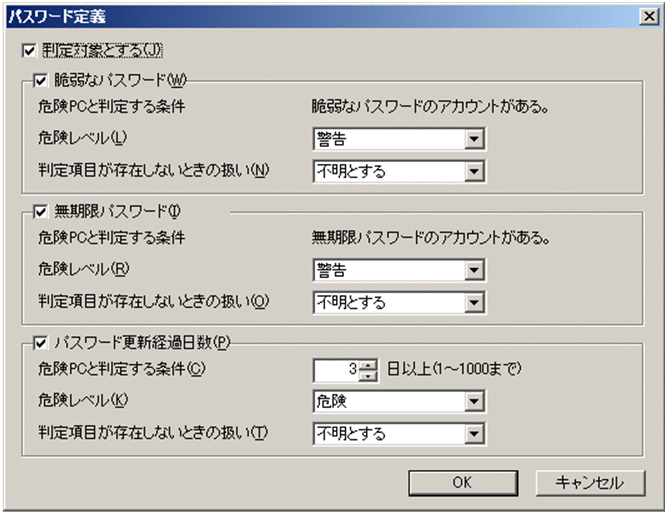Screen dimensions: 668x515
Task: Click the 脆弱なパスワードのアカウントがある text
Action: coord(434,106)
